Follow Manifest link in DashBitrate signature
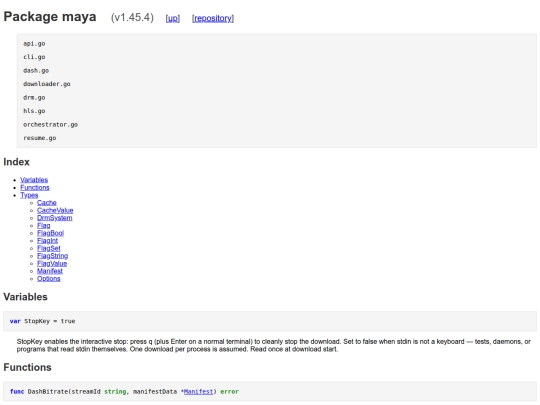Viewport: 540px width, 405px height. click(198, 392)
